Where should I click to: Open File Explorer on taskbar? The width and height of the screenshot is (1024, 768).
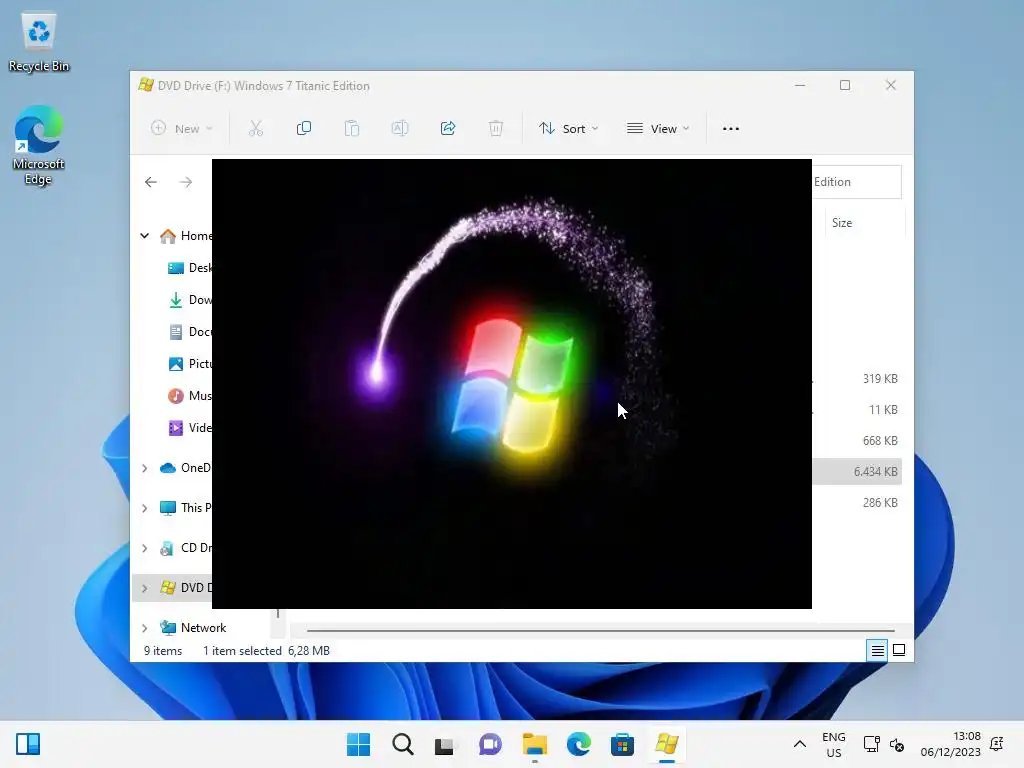[x=534, y=744]
